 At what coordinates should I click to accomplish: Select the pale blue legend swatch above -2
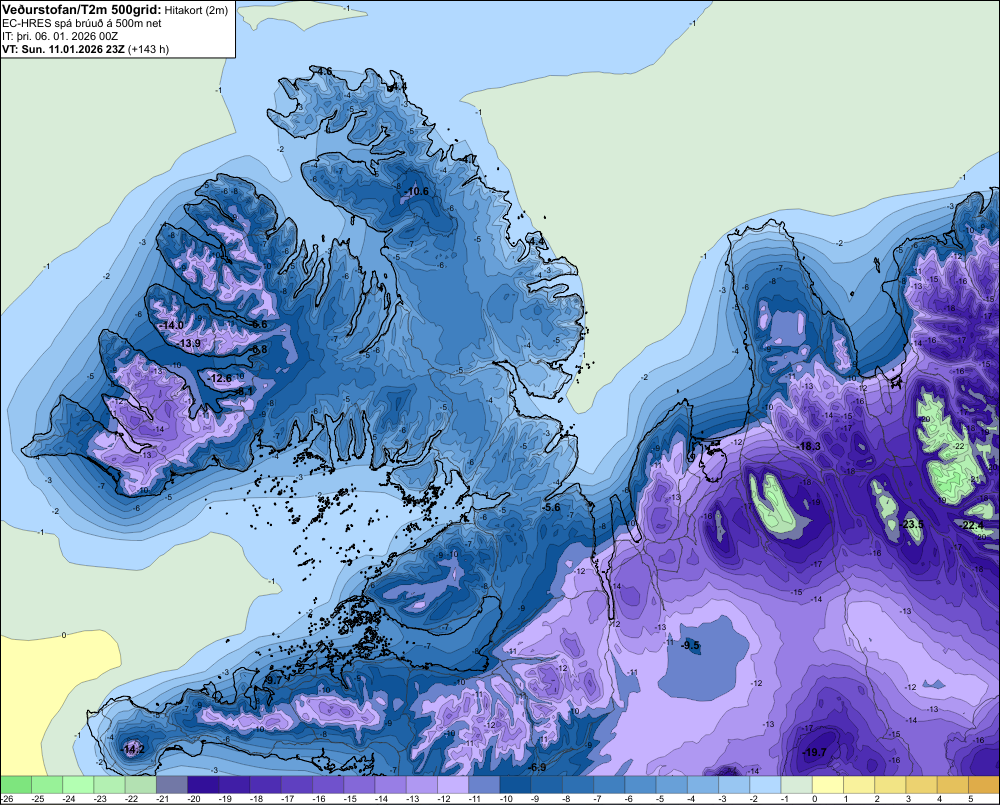765,784
